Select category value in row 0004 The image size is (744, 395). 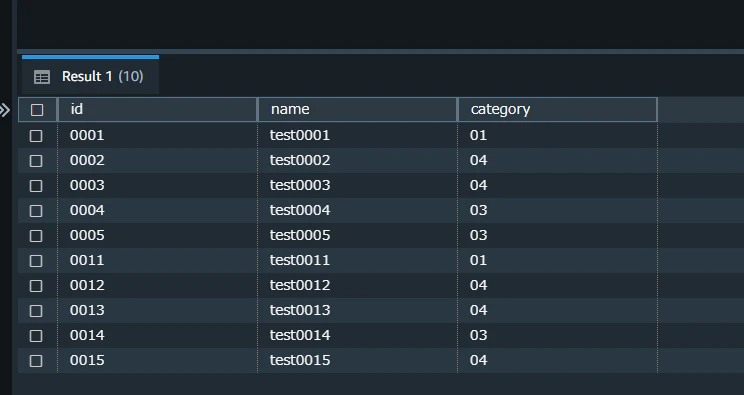[558, 210]
